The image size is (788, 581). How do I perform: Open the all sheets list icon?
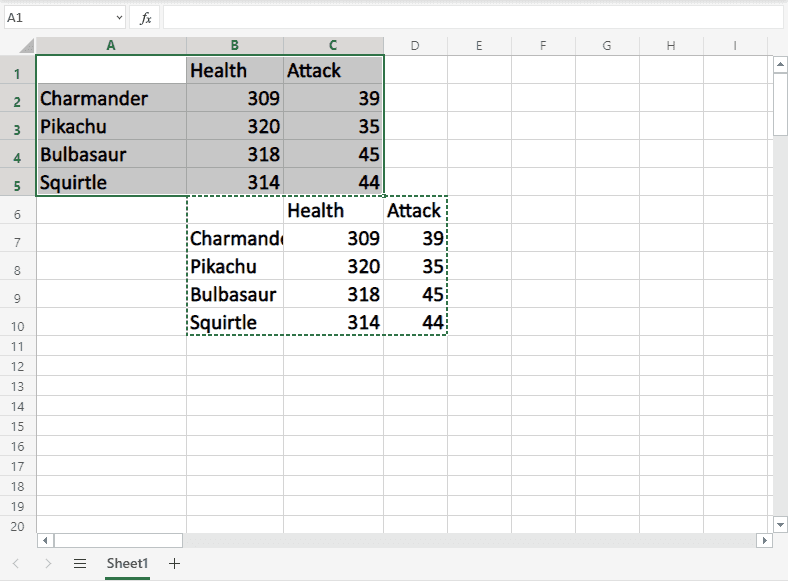pyautogui.click(x=80, y=564)
